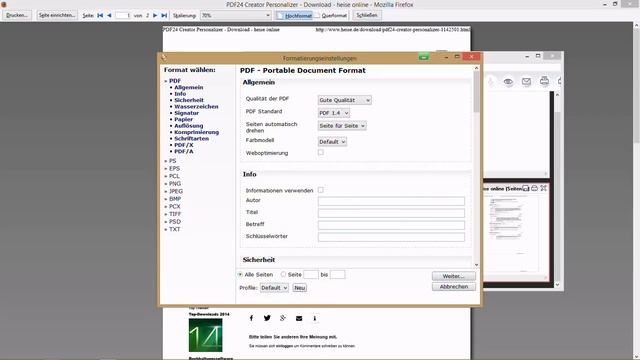Open Farbmodell dropdown

tap(332, 142)
